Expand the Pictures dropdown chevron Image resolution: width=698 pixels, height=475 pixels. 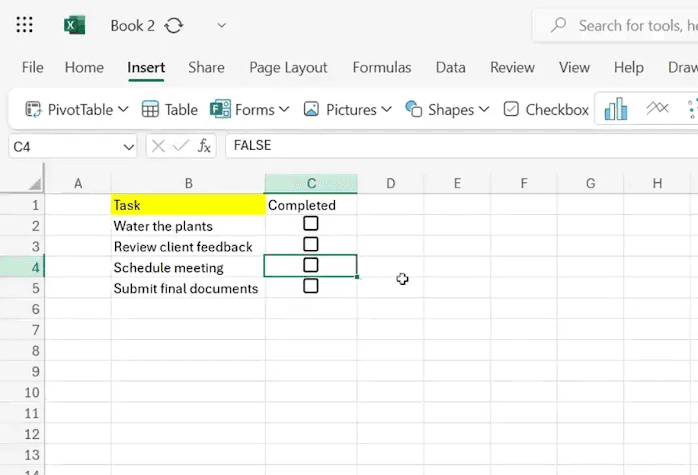pyautogui.click(x=386, y=109)
